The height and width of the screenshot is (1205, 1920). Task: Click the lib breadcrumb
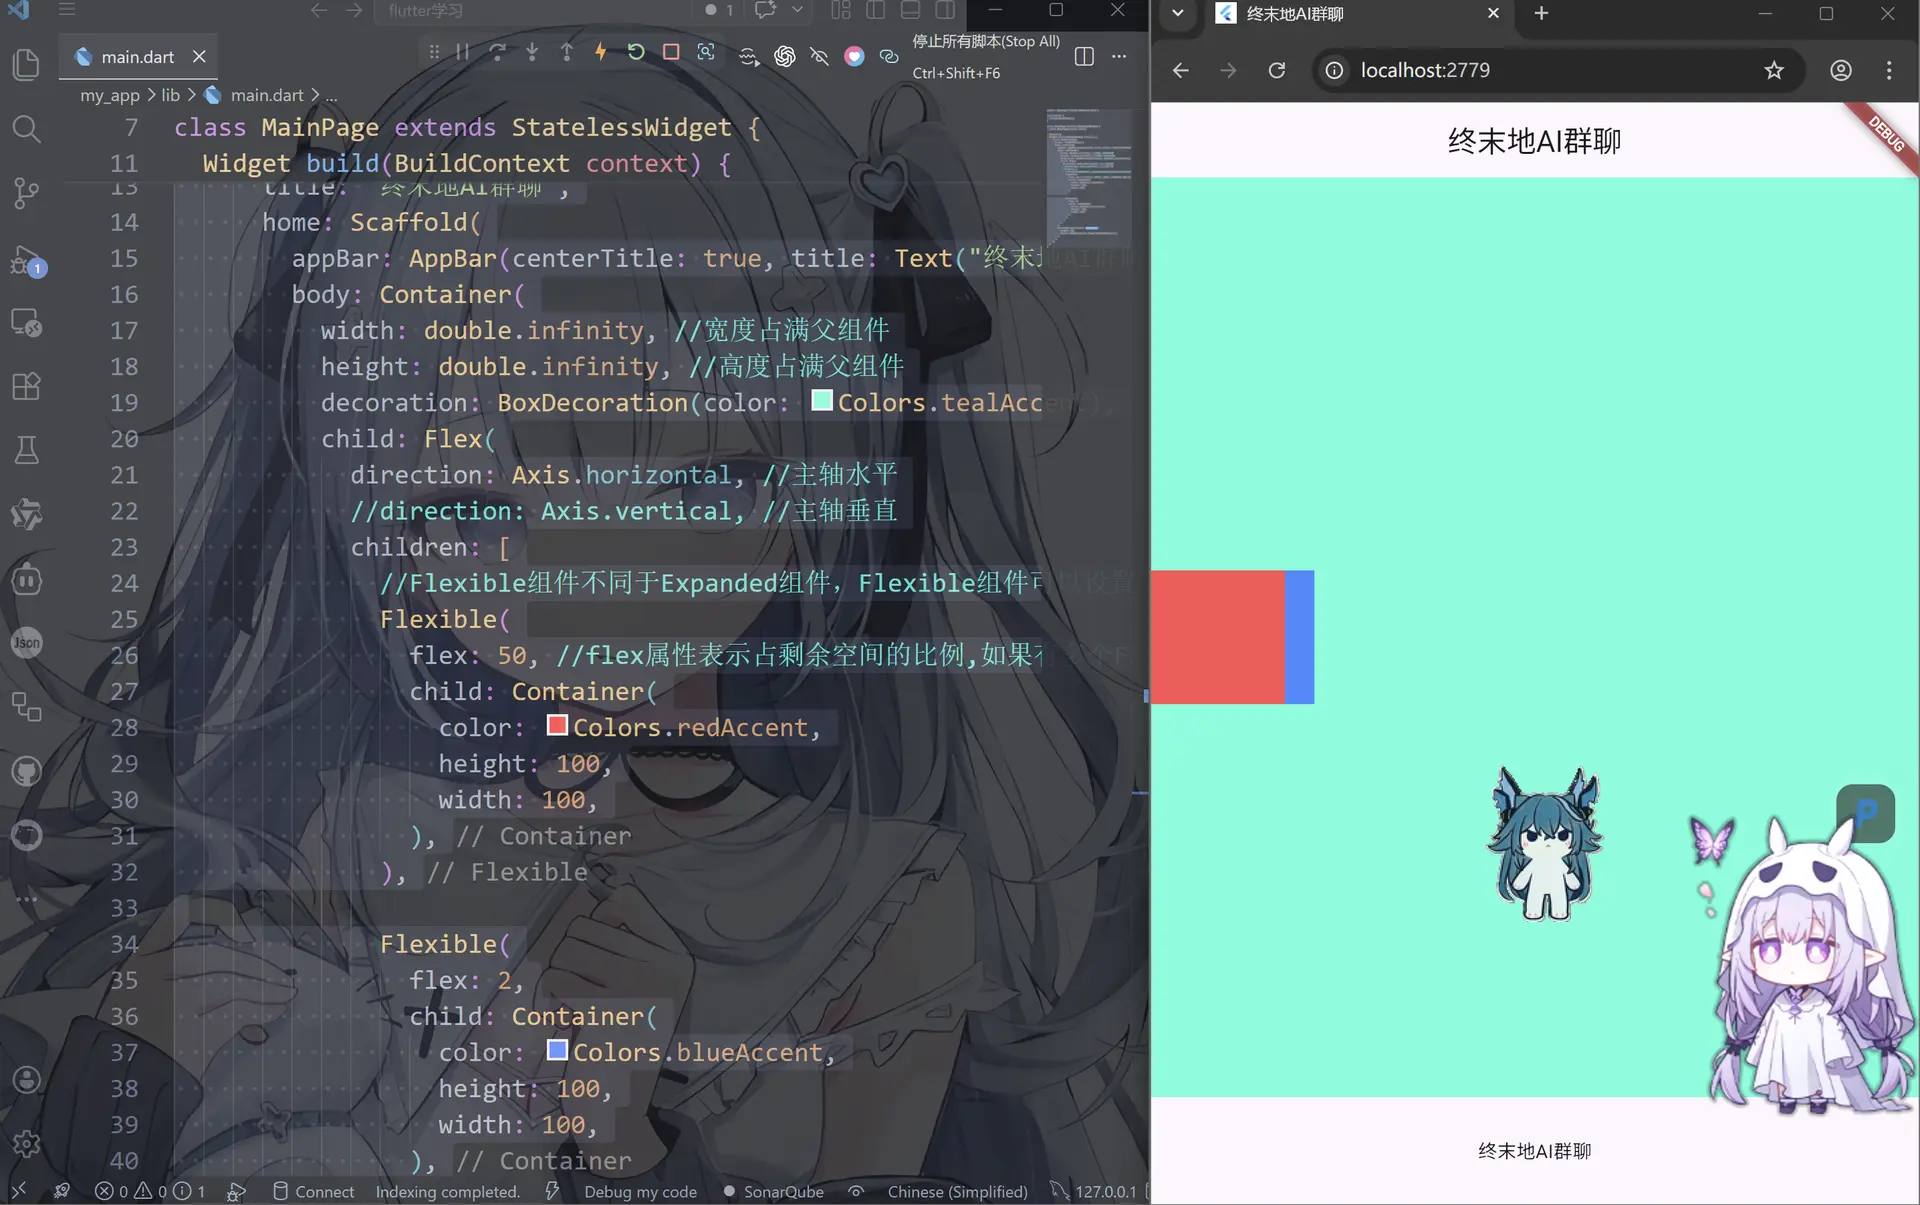(171, 95)
